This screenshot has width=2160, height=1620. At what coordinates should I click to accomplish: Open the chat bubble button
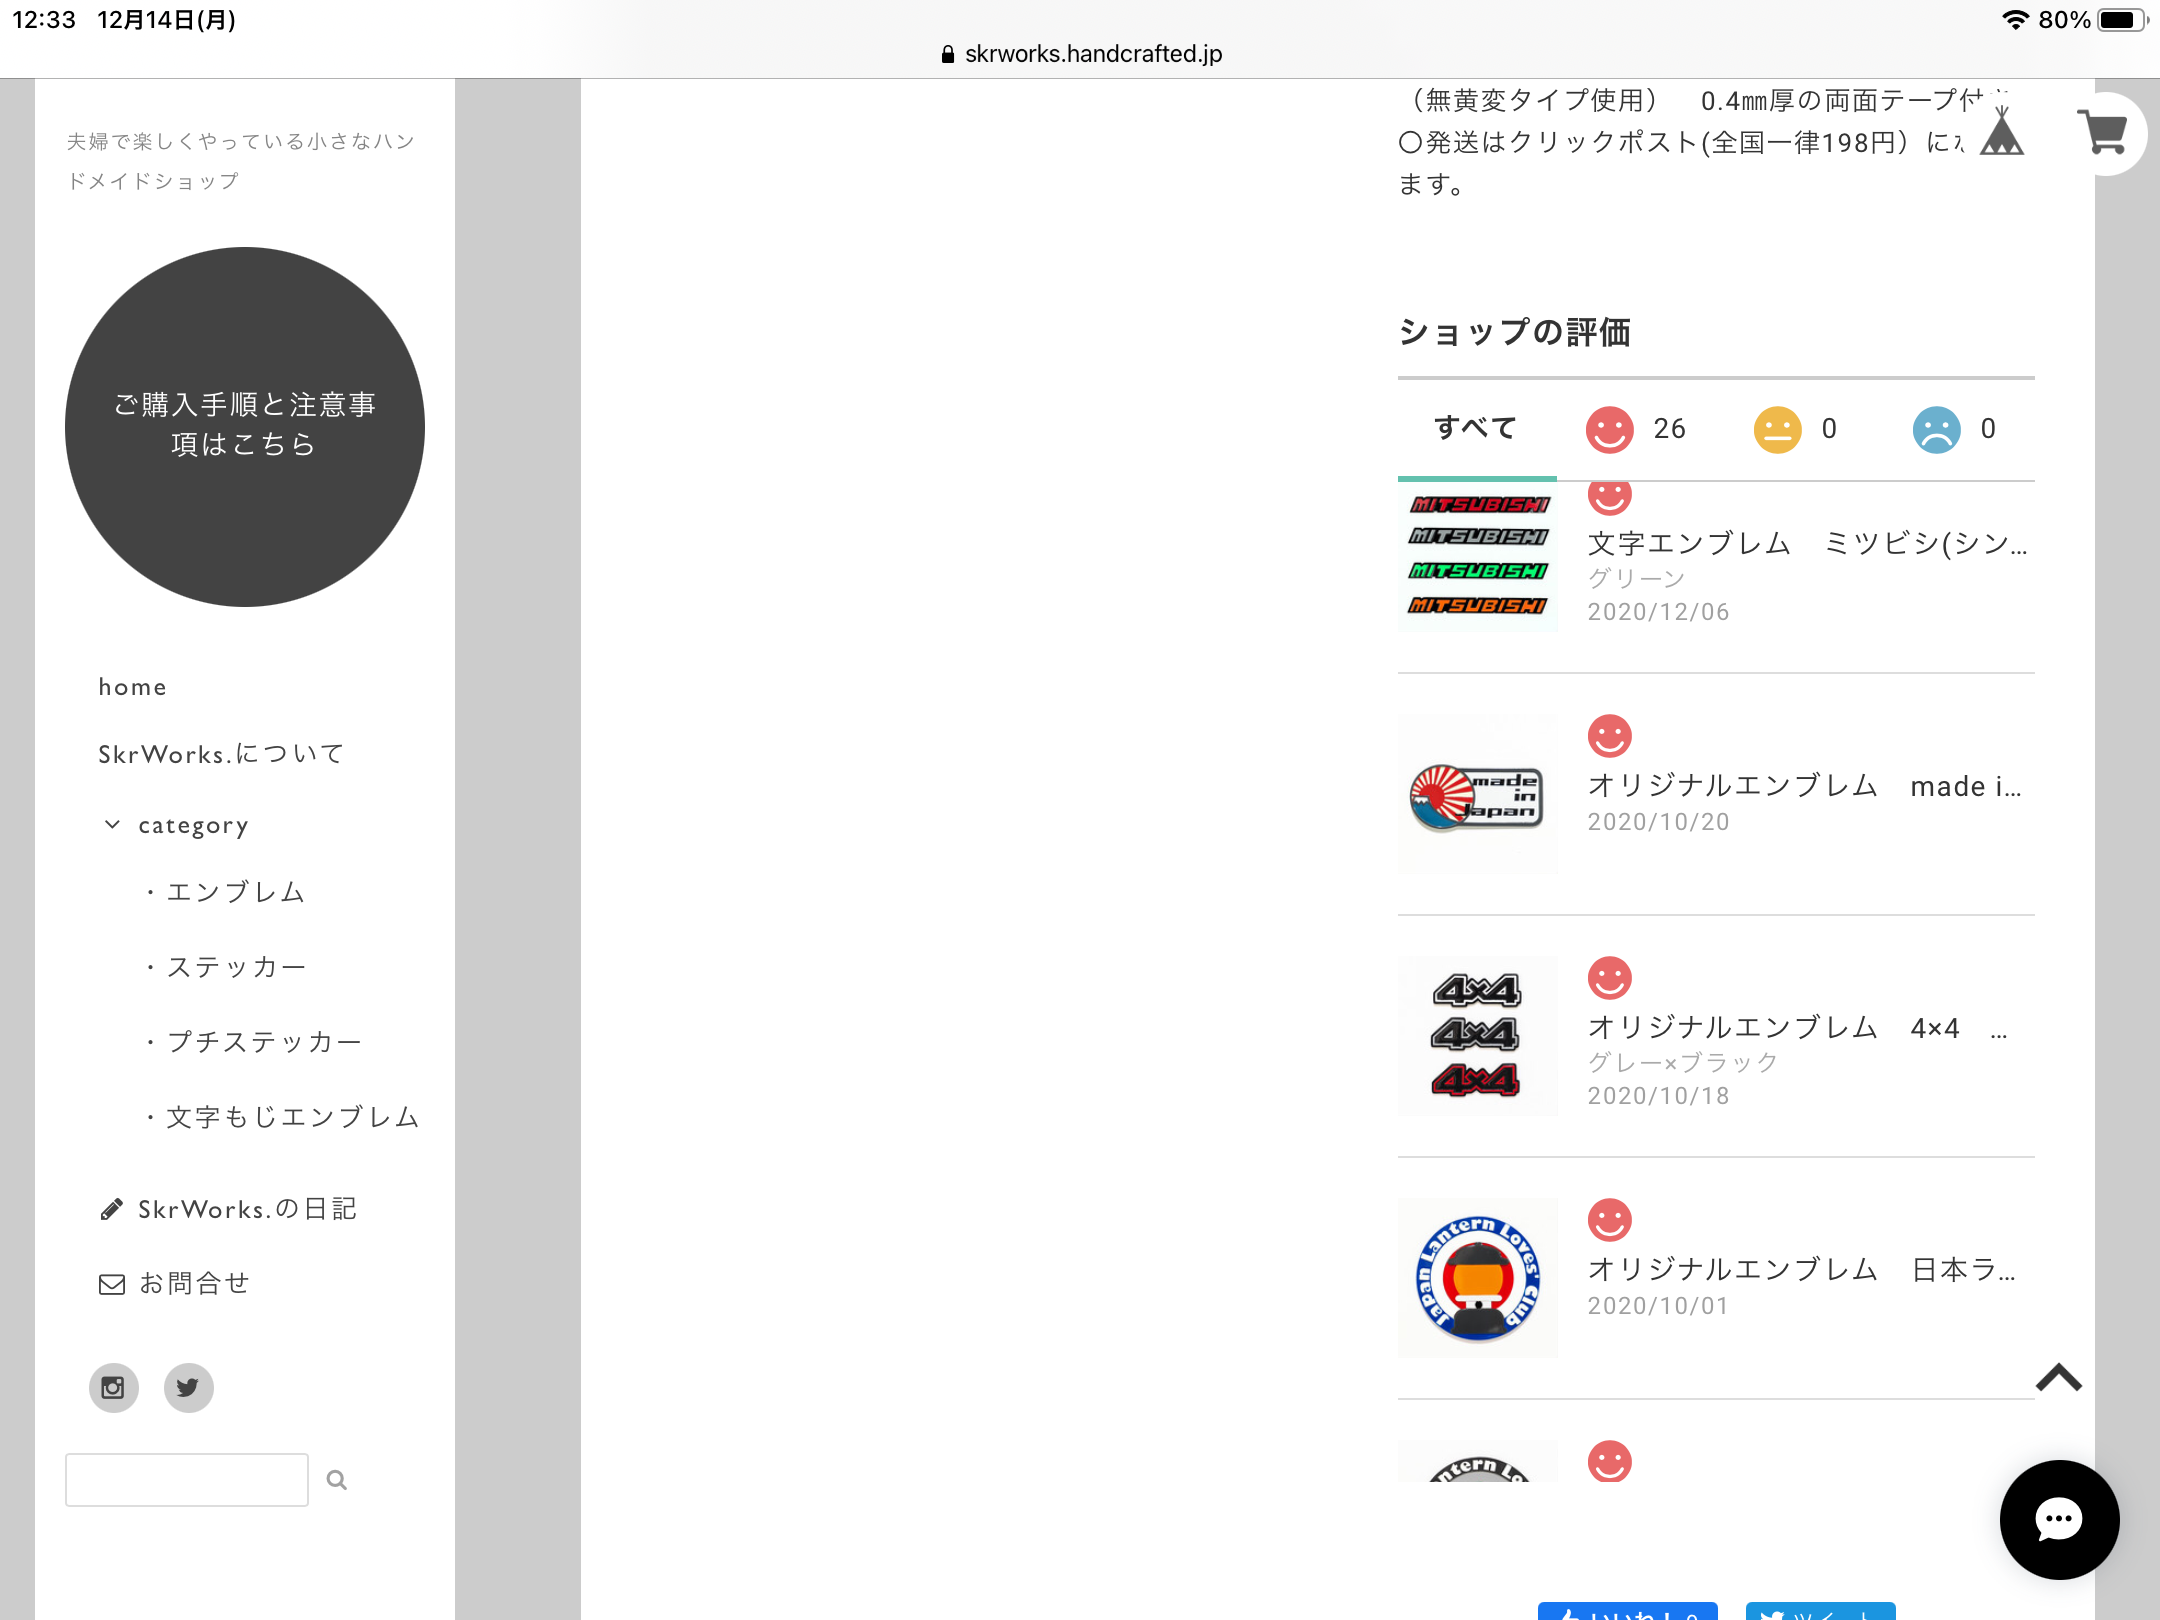click(2059, 1519)
